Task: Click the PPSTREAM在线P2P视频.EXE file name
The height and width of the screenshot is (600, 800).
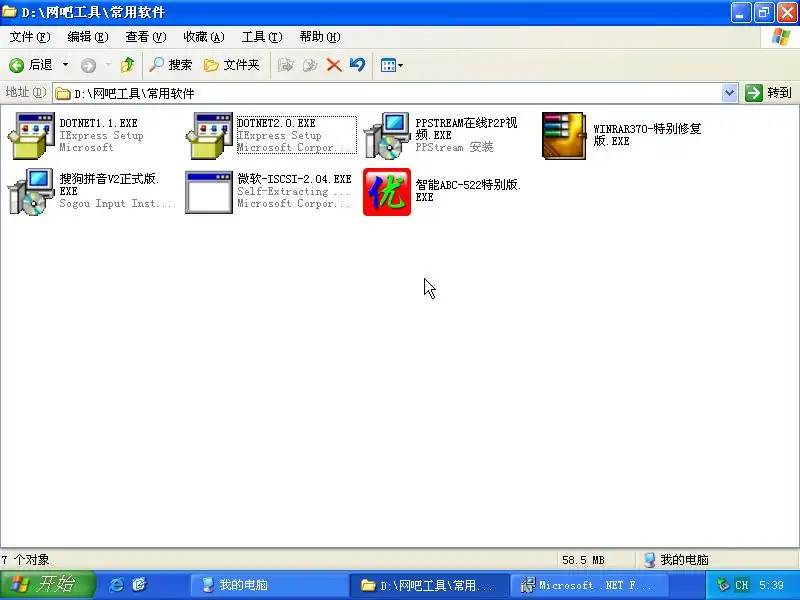Action: [x=466, y=129]
